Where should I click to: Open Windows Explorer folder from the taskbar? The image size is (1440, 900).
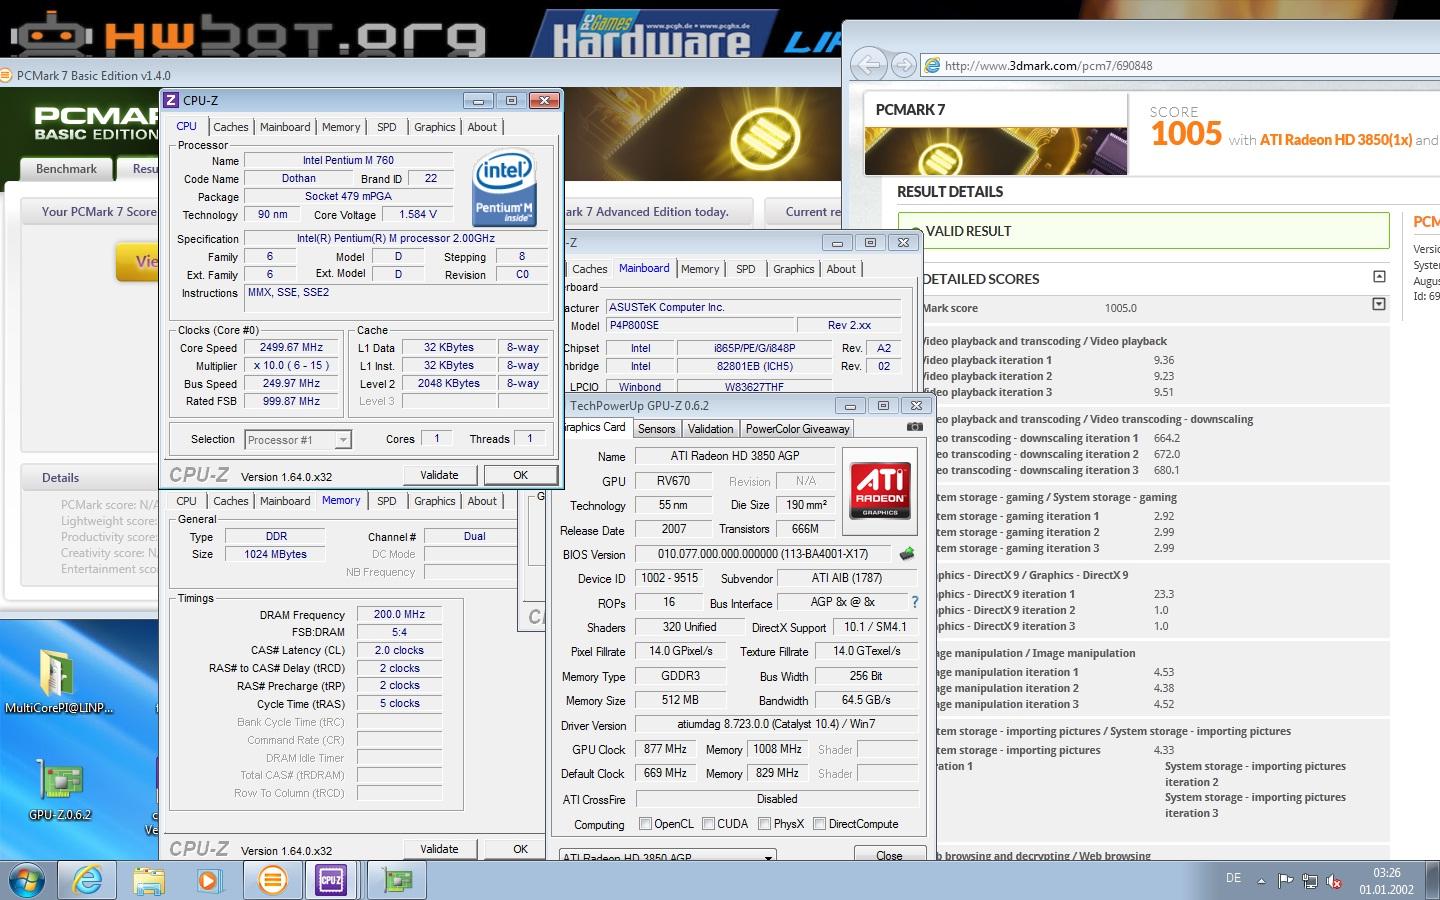[x=149, y=880]
